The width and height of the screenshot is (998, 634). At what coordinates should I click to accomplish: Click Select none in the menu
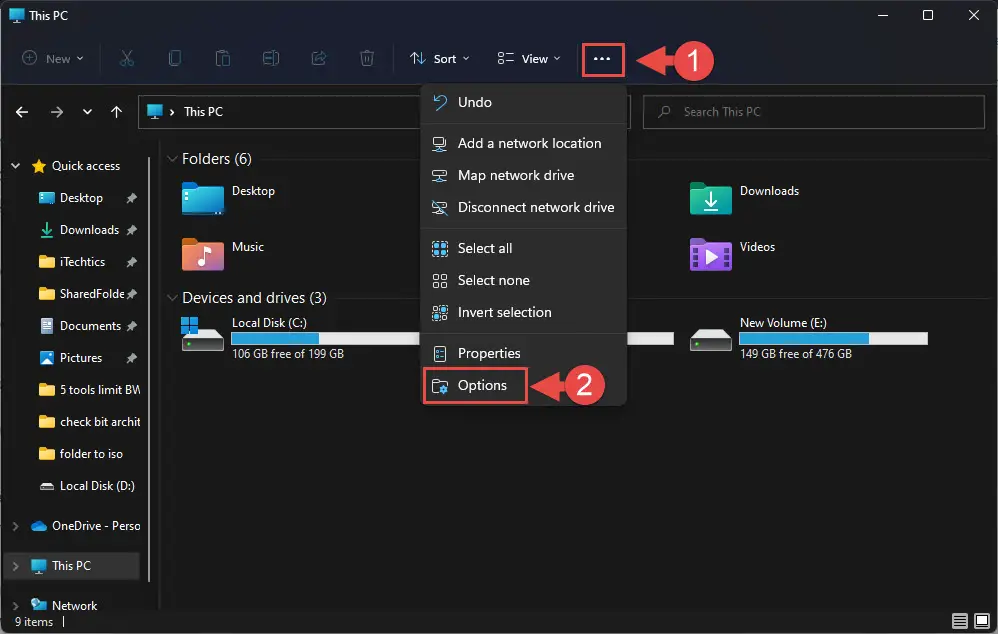523,281
